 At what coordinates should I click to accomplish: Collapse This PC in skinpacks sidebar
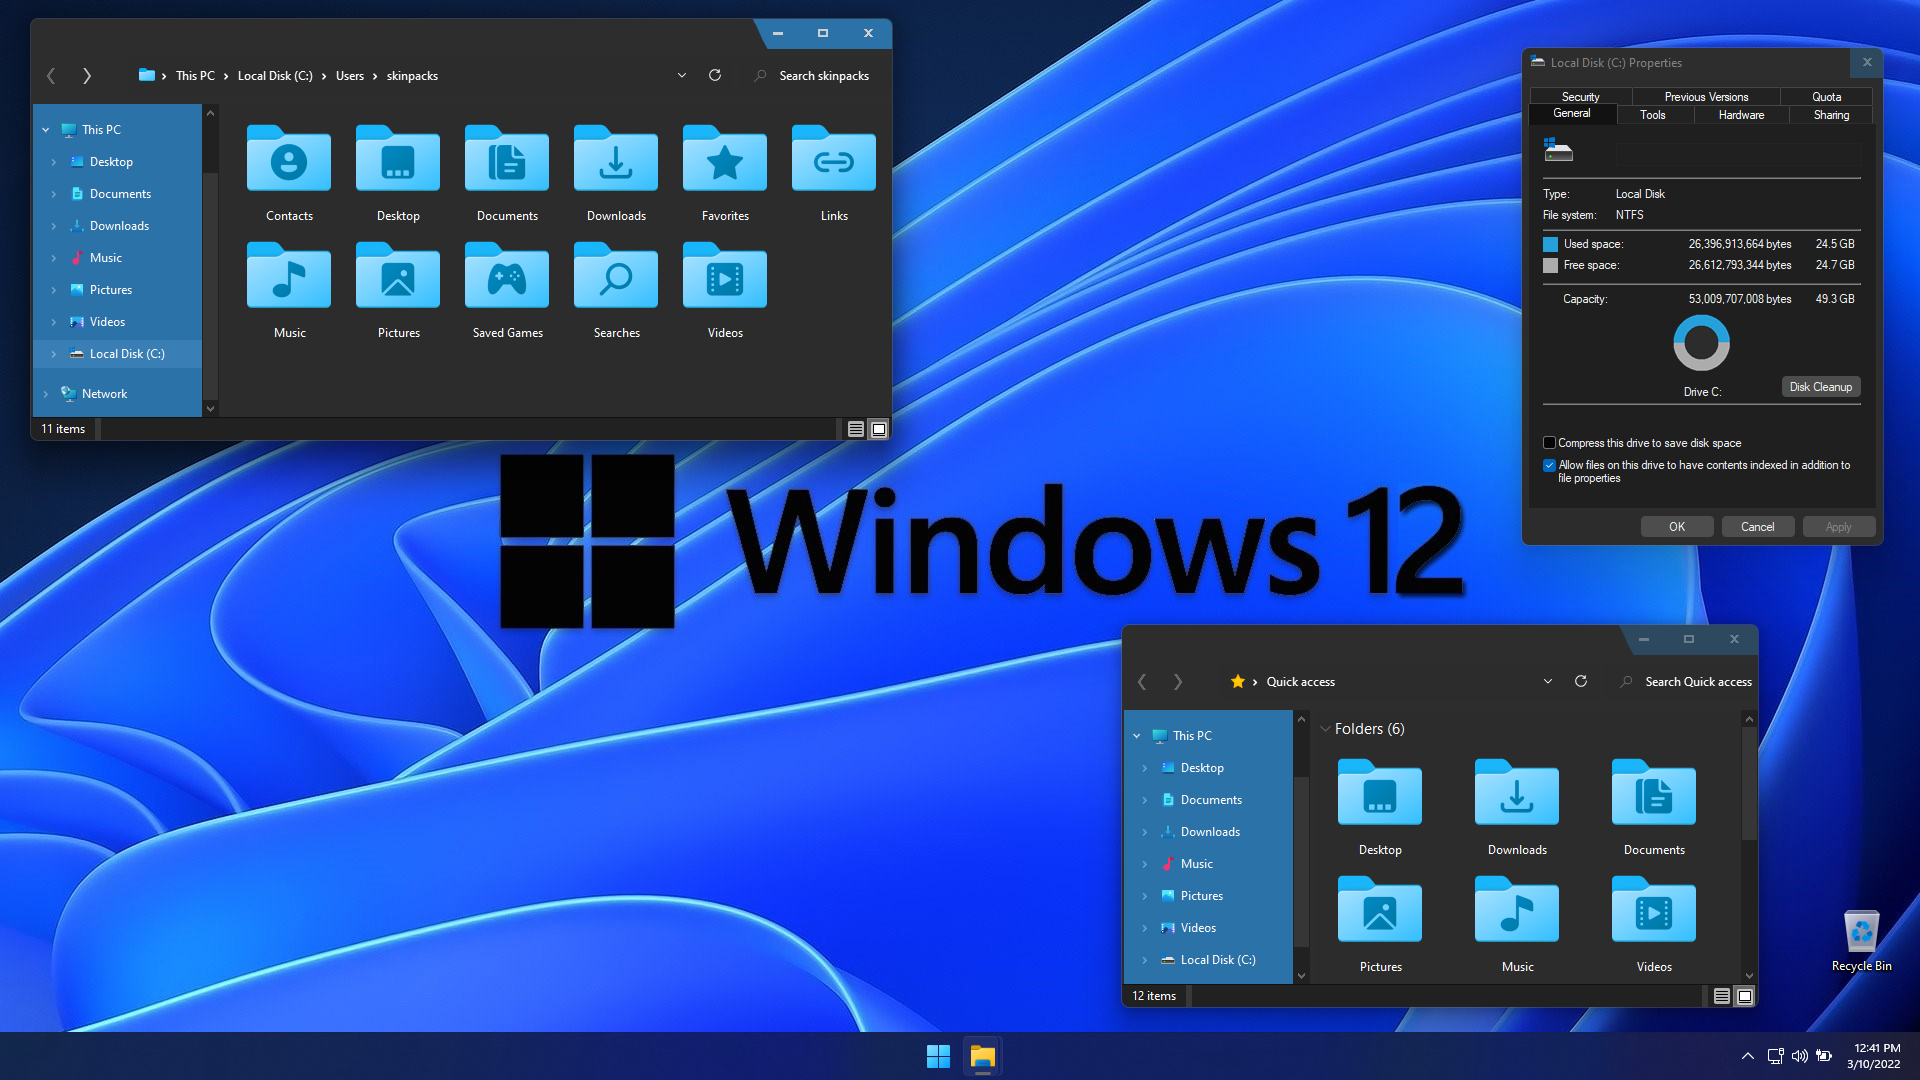point(46,130)
